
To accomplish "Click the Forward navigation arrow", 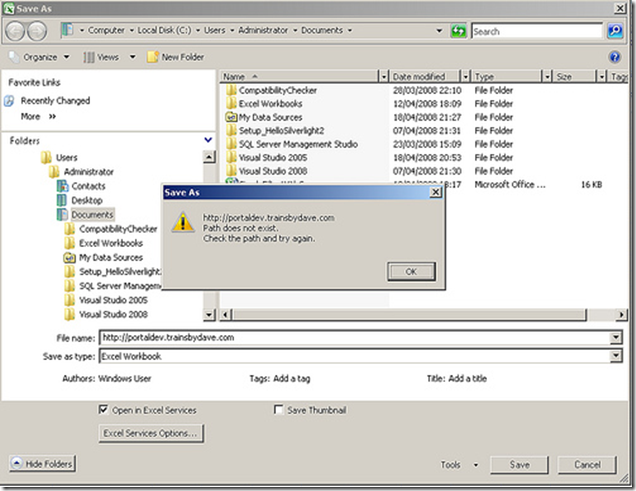I will tap(37, 31).
